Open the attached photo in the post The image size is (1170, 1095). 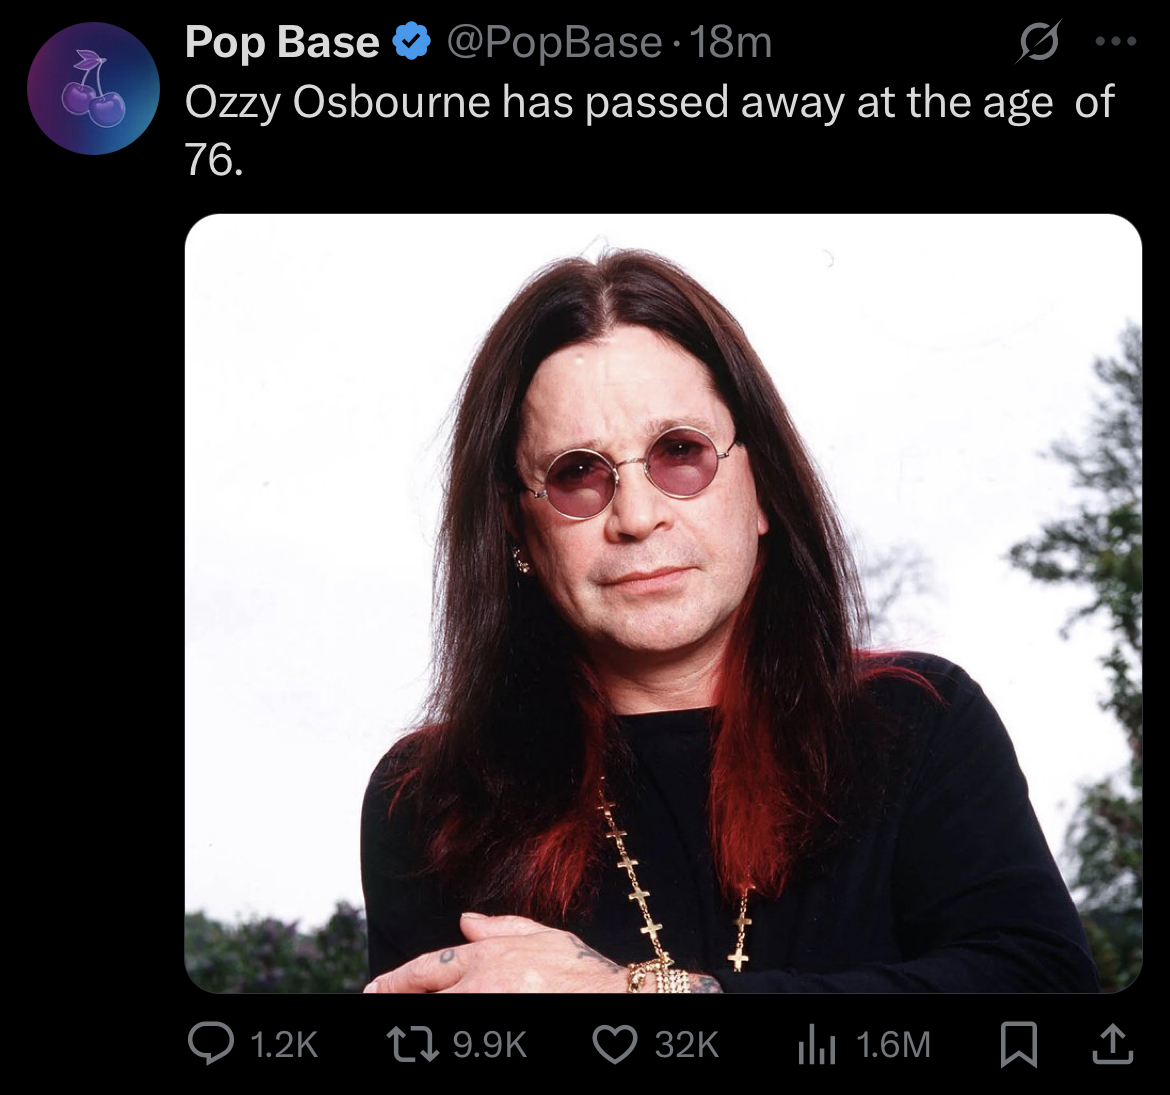[x=663, y=603]
